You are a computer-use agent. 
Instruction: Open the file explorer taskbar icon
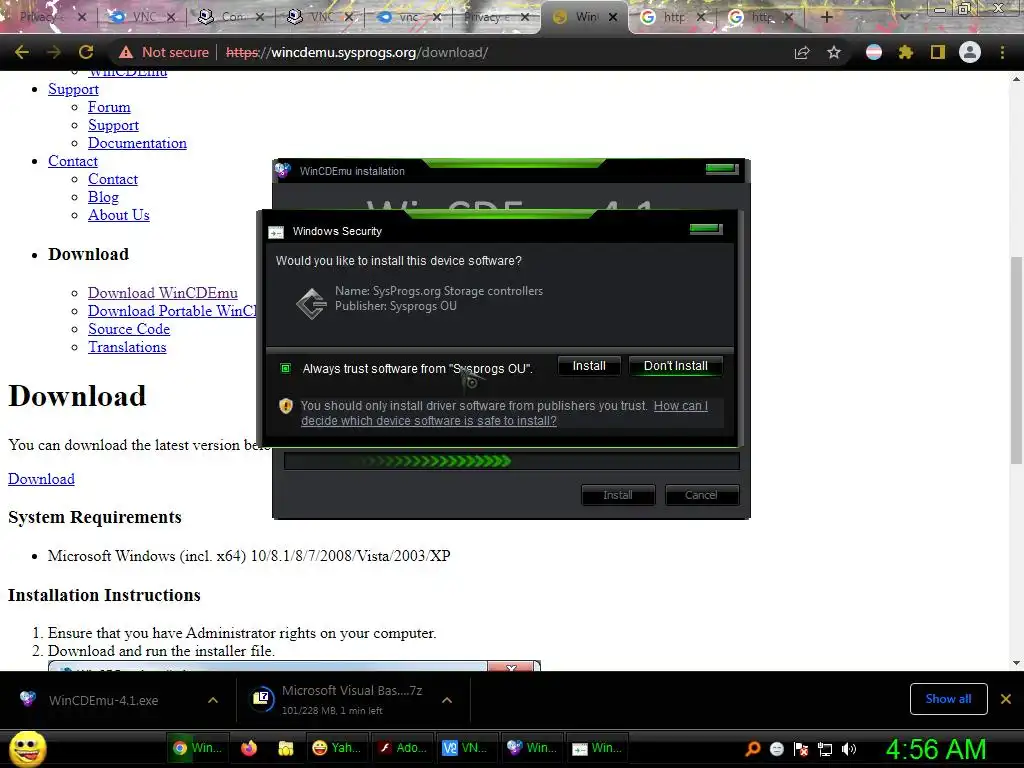tap(285, 748)
